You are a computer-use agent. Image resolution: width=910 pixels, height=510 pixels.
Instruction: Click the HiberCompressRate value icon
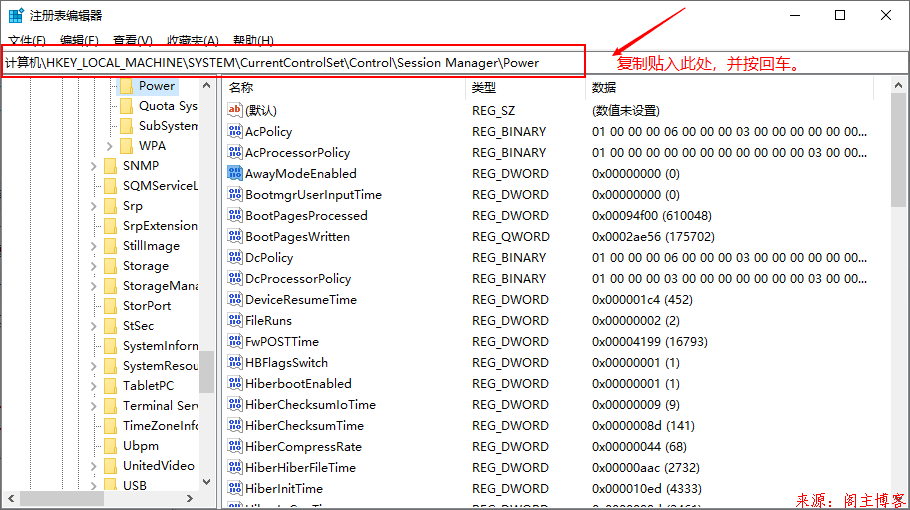pyautogui.click(x=234, y=446)
